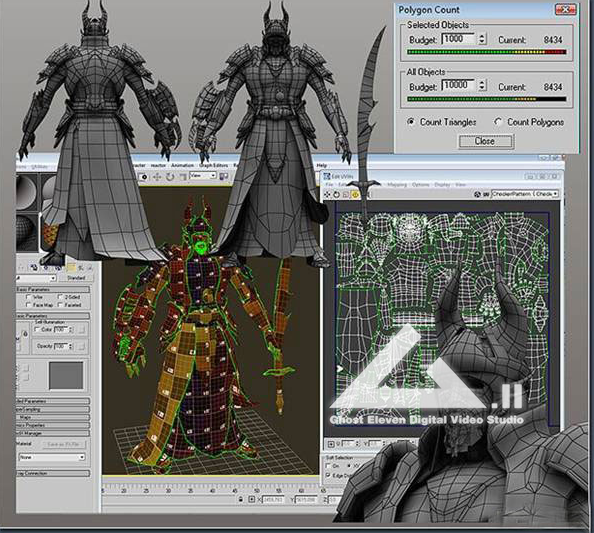Click the Save as FX File button

(63, 444)
